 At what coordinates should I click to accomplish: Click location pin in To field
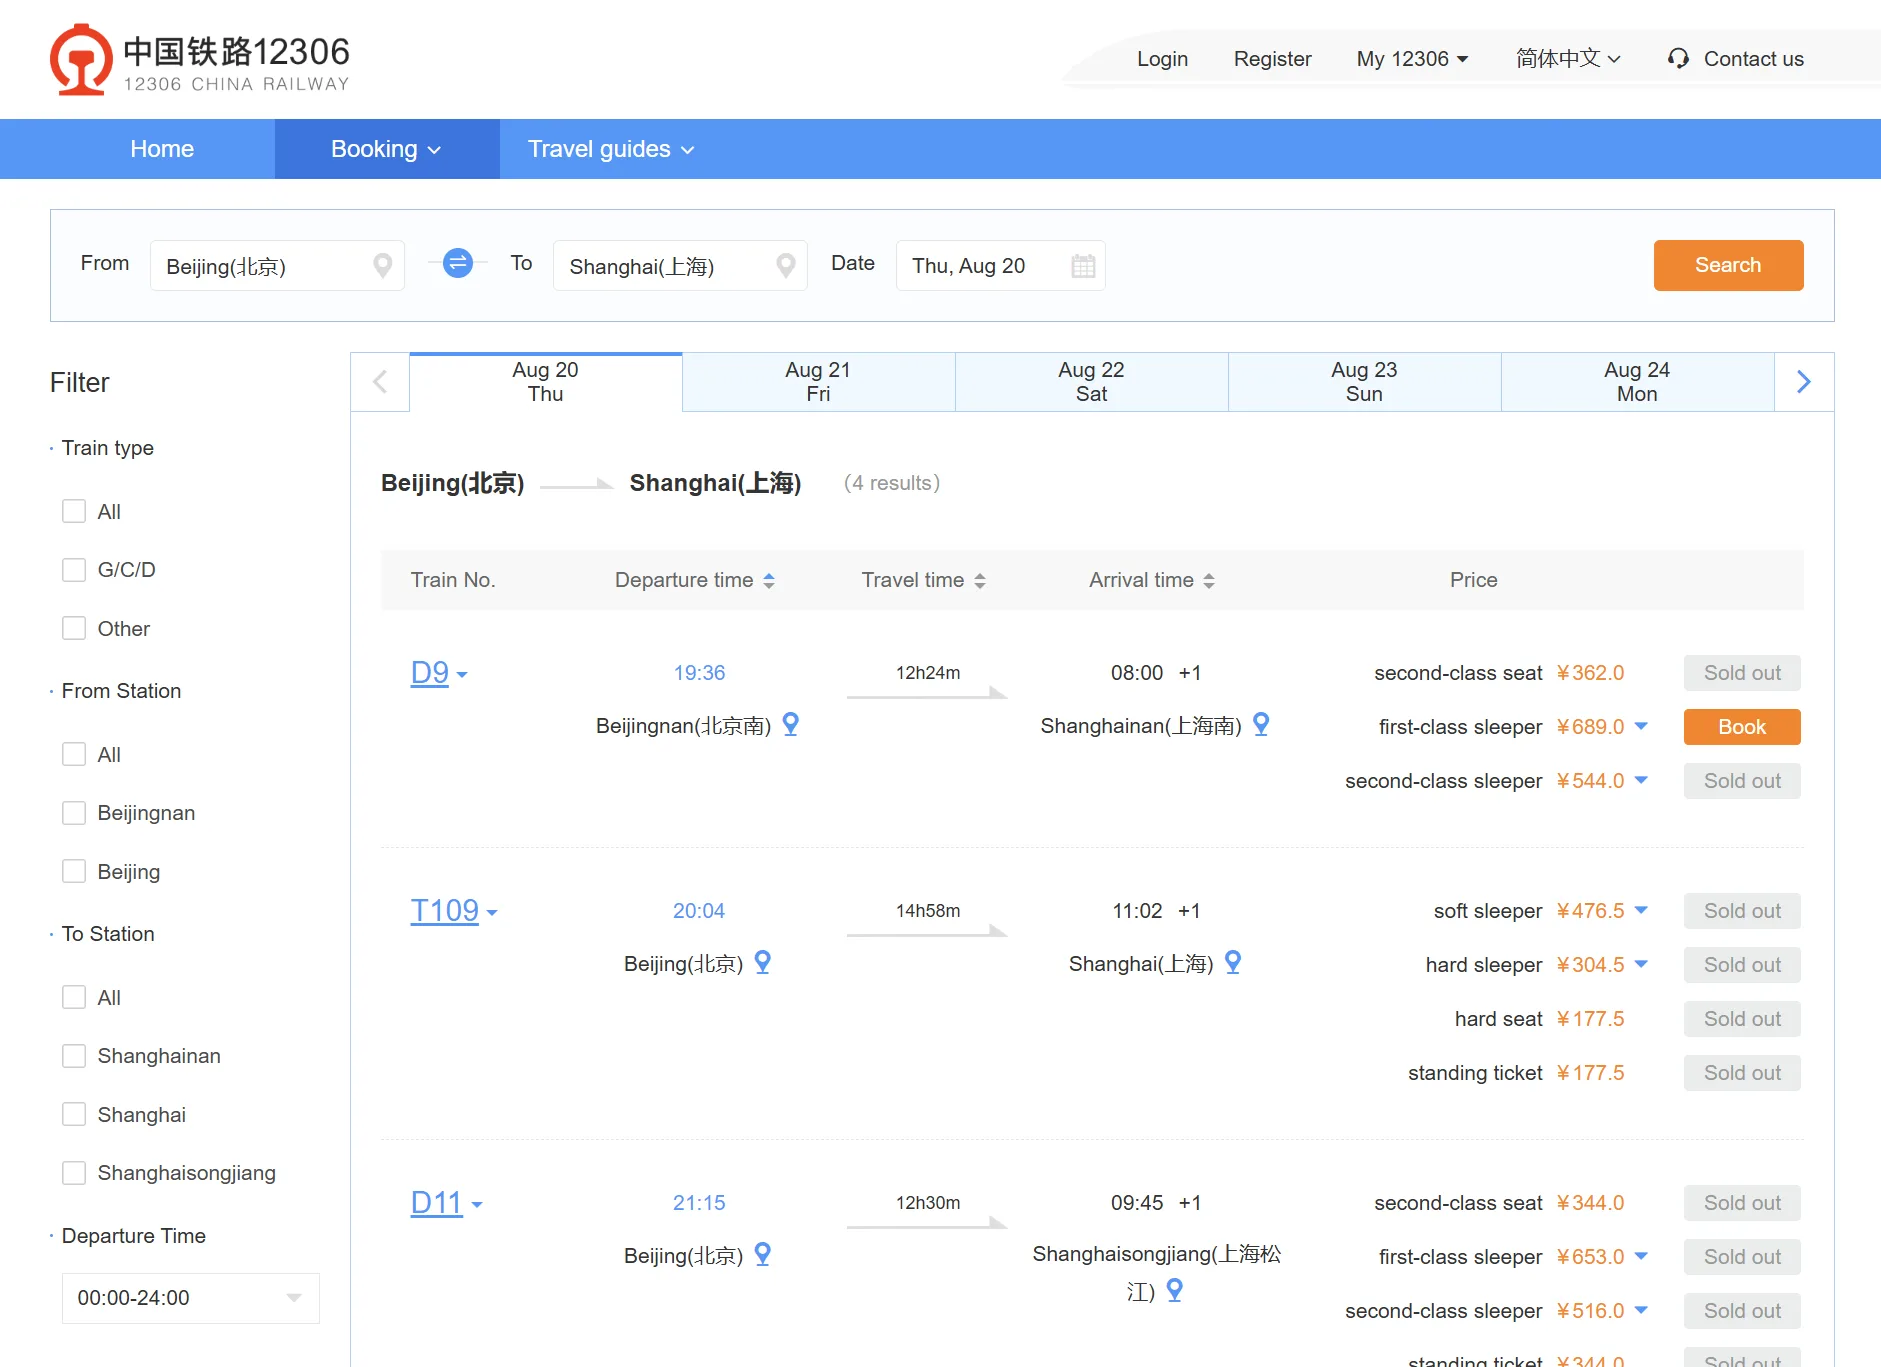[x=786, y=265]
